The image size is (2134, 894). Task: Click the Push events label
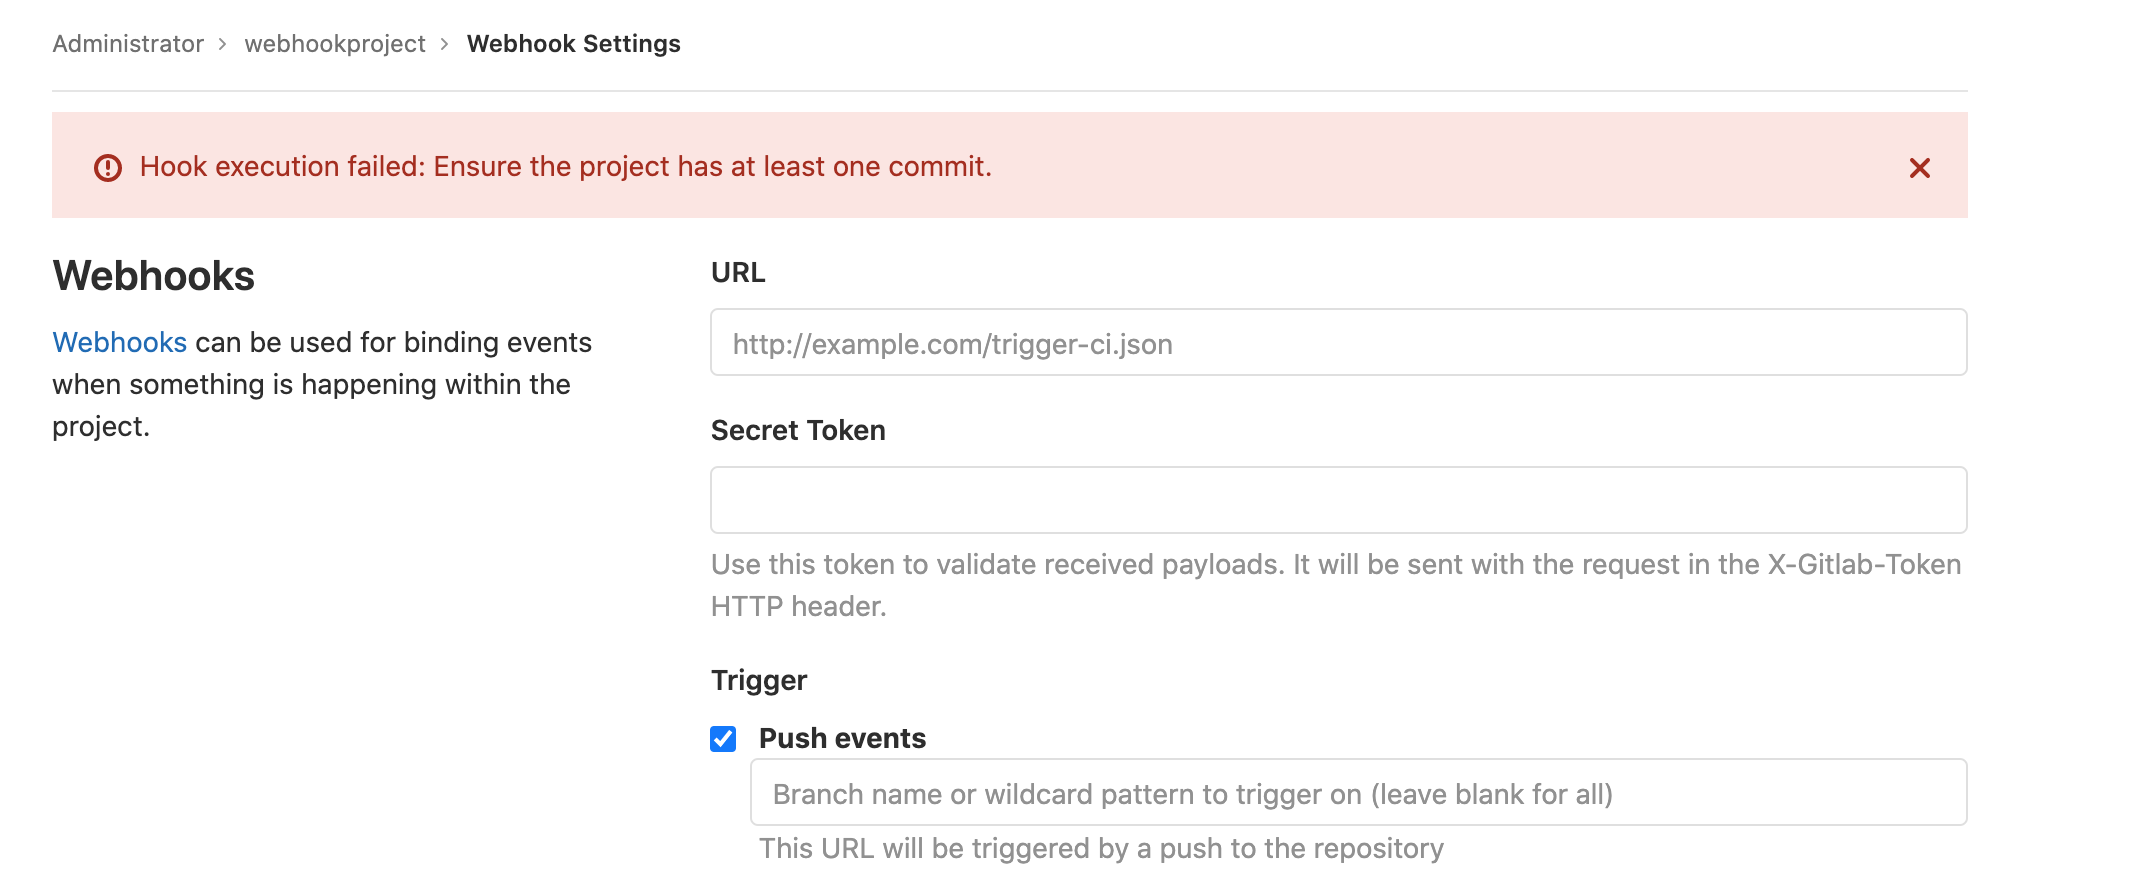click(842, 738)
